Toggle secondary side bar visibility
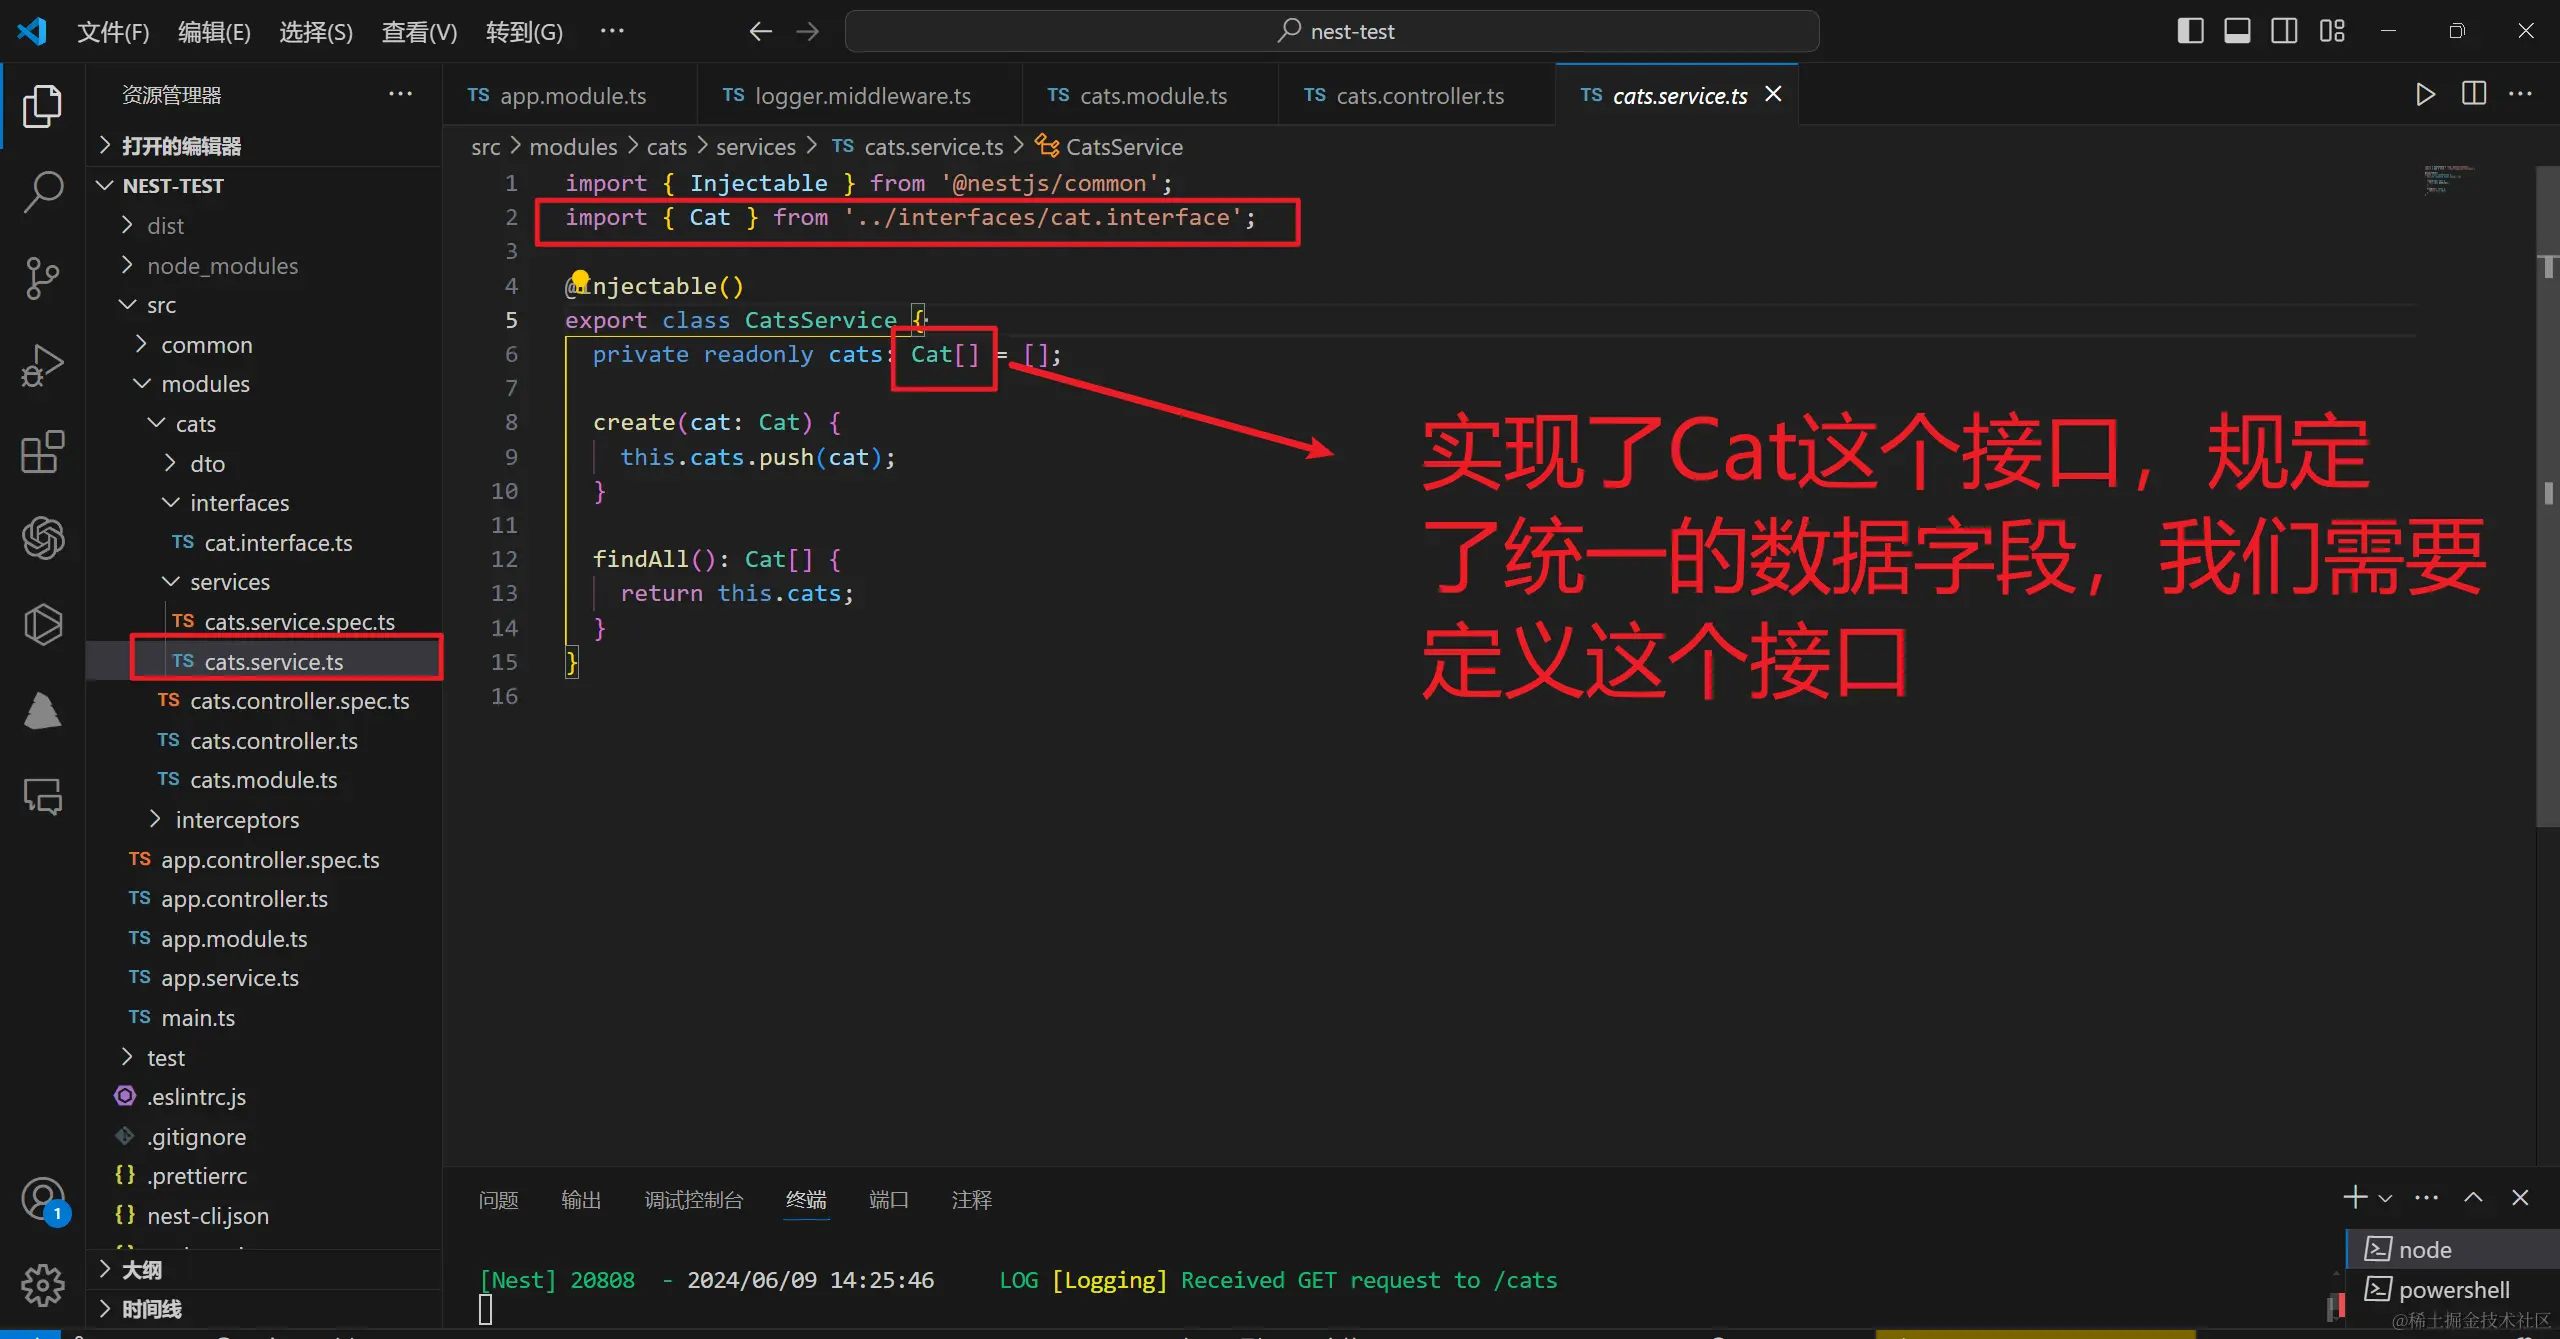Viewport: 2560px width, 1339px height. tap(2285, 31)
